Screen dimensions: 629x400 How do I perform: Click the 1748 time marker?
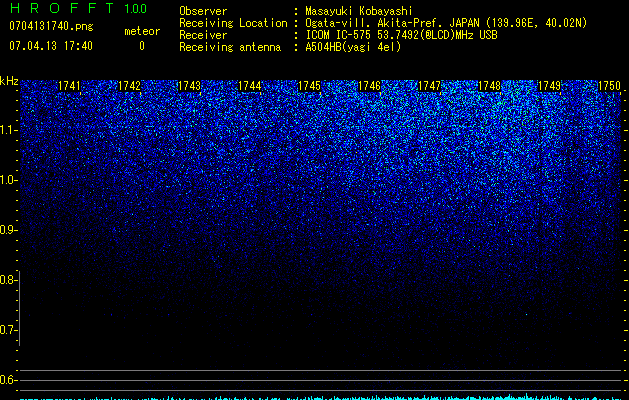(489, 86)
